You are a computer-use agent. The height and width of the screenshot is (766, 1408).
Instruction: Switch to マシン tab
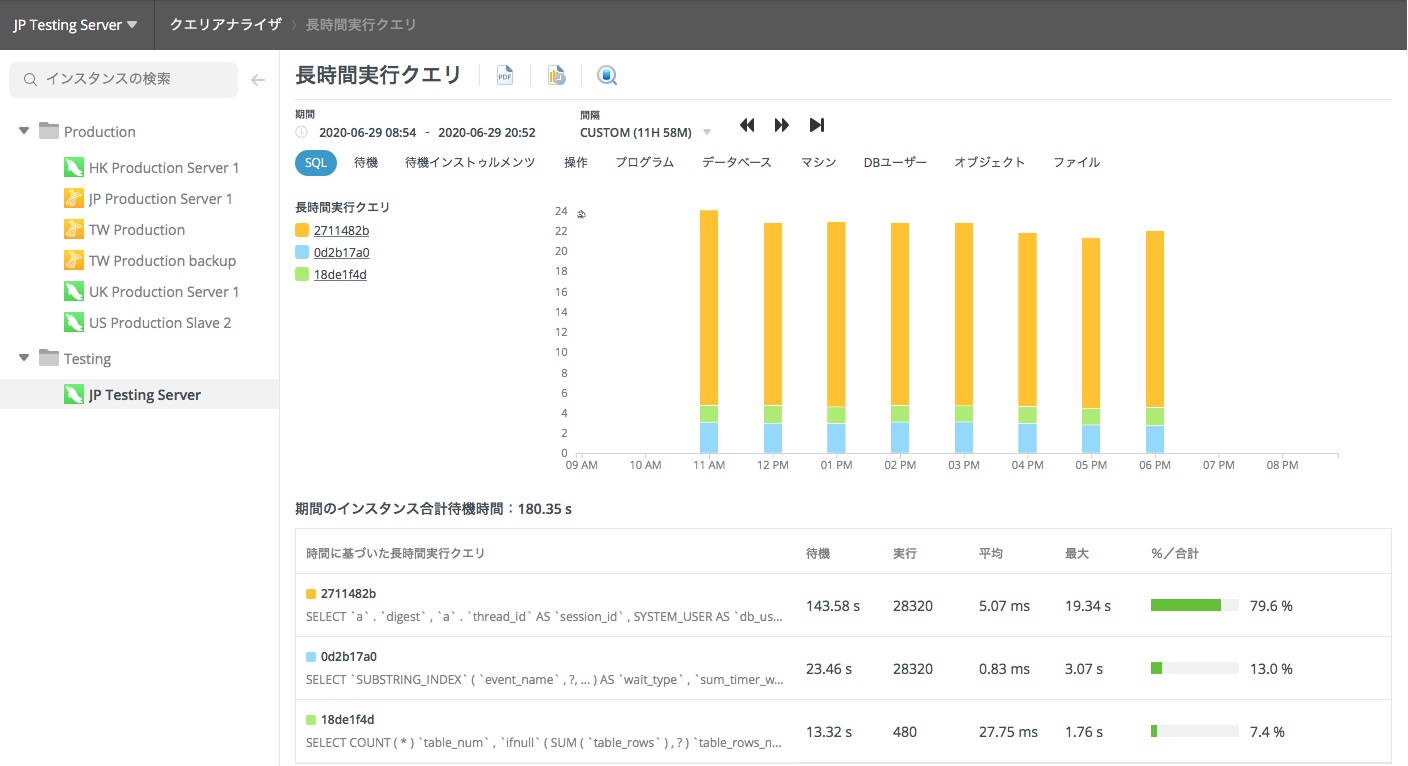819,162
